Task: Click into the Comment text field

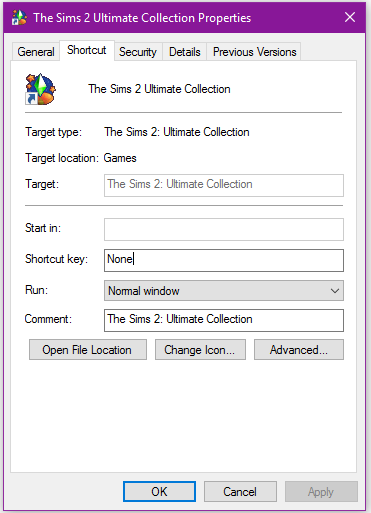Action: pos(224,320)
